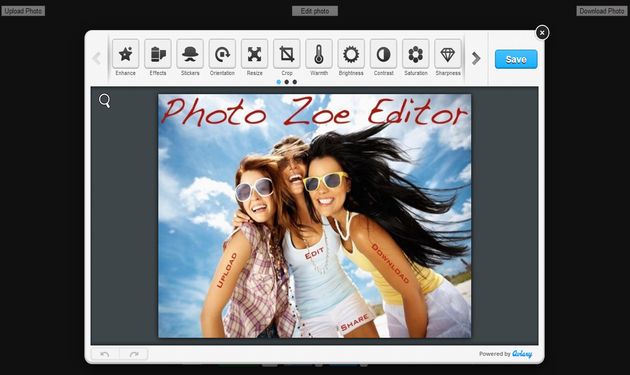Show next set of tools
630x375 pixels.
(x=476, y=58)
